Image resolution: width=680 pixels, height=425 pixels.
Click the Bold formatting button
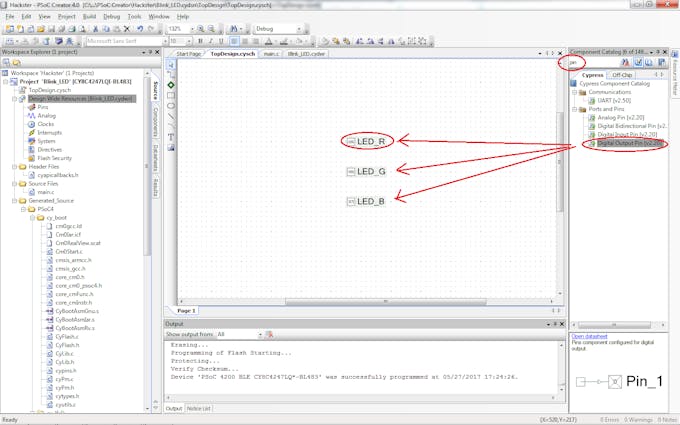201,41
